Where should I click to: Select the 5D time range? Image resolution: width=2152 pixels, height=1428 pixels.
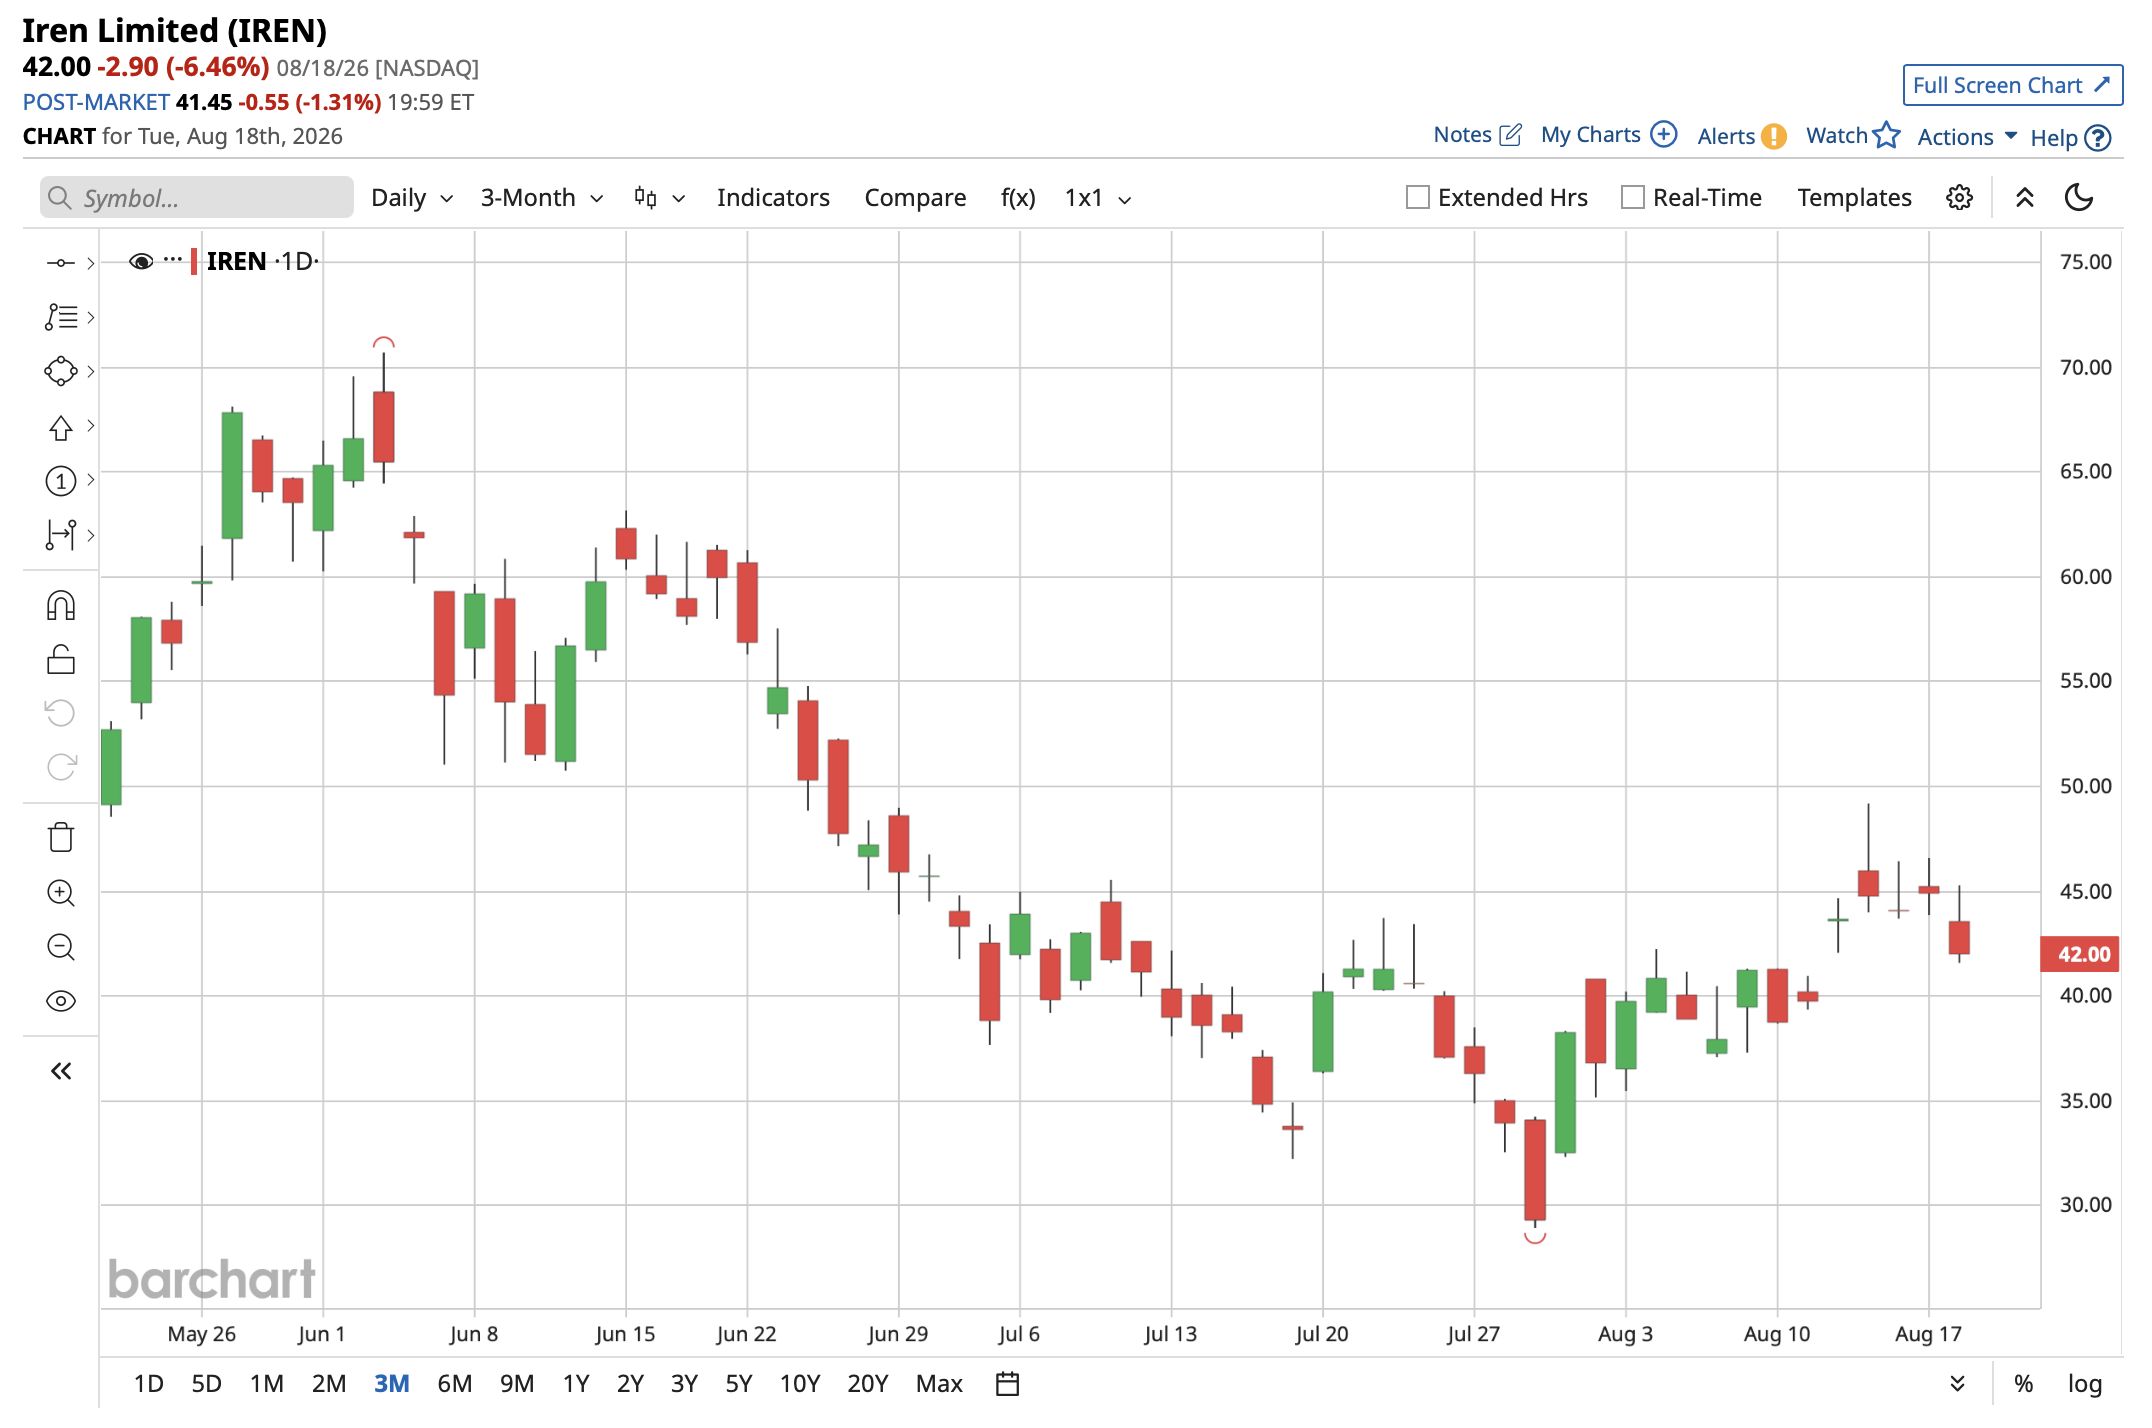tap(206, 1383)
